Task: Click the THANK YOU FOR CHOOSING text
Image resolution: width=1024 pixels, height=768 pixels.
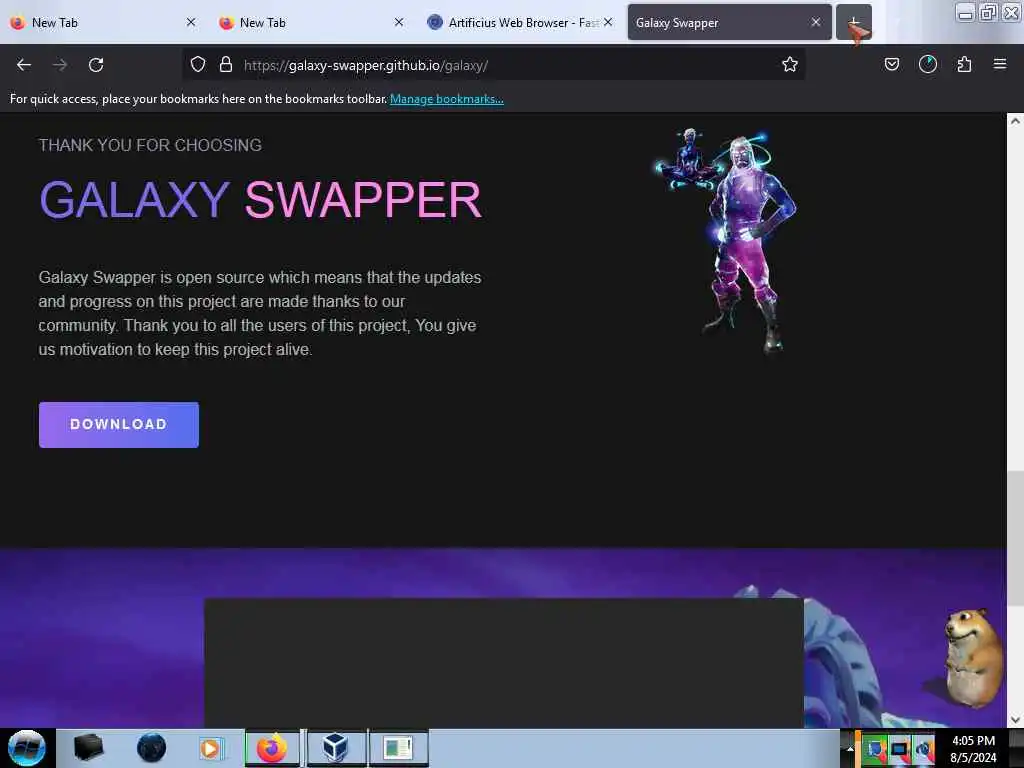Action: (x=150, y=145)
